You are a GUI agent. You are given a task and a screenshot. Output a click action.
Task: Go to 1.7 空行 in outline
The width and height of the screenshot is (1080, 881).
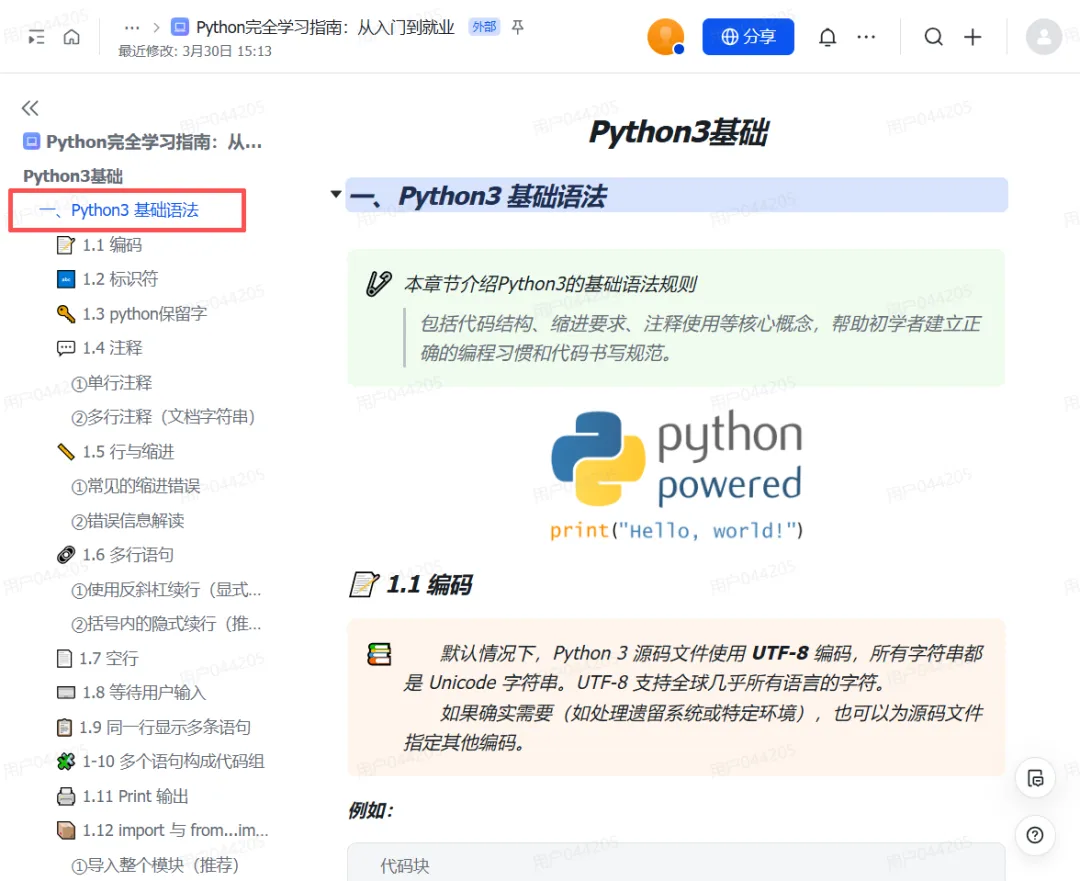(98, 659)
